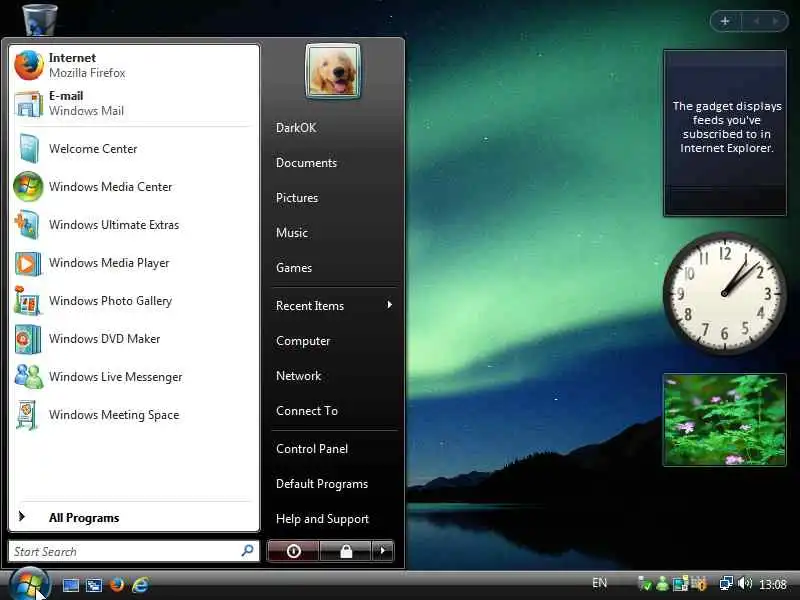Open Mozilla Firefox from the Internet entry
The image size is (800, 600).
tap(134, 65)
